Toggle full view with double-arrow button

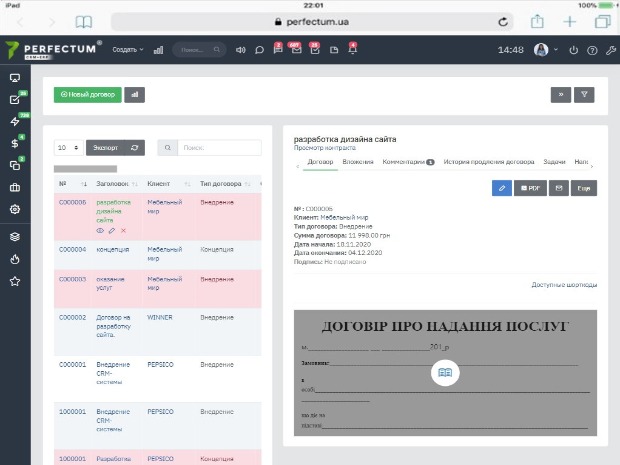point(561,95)
